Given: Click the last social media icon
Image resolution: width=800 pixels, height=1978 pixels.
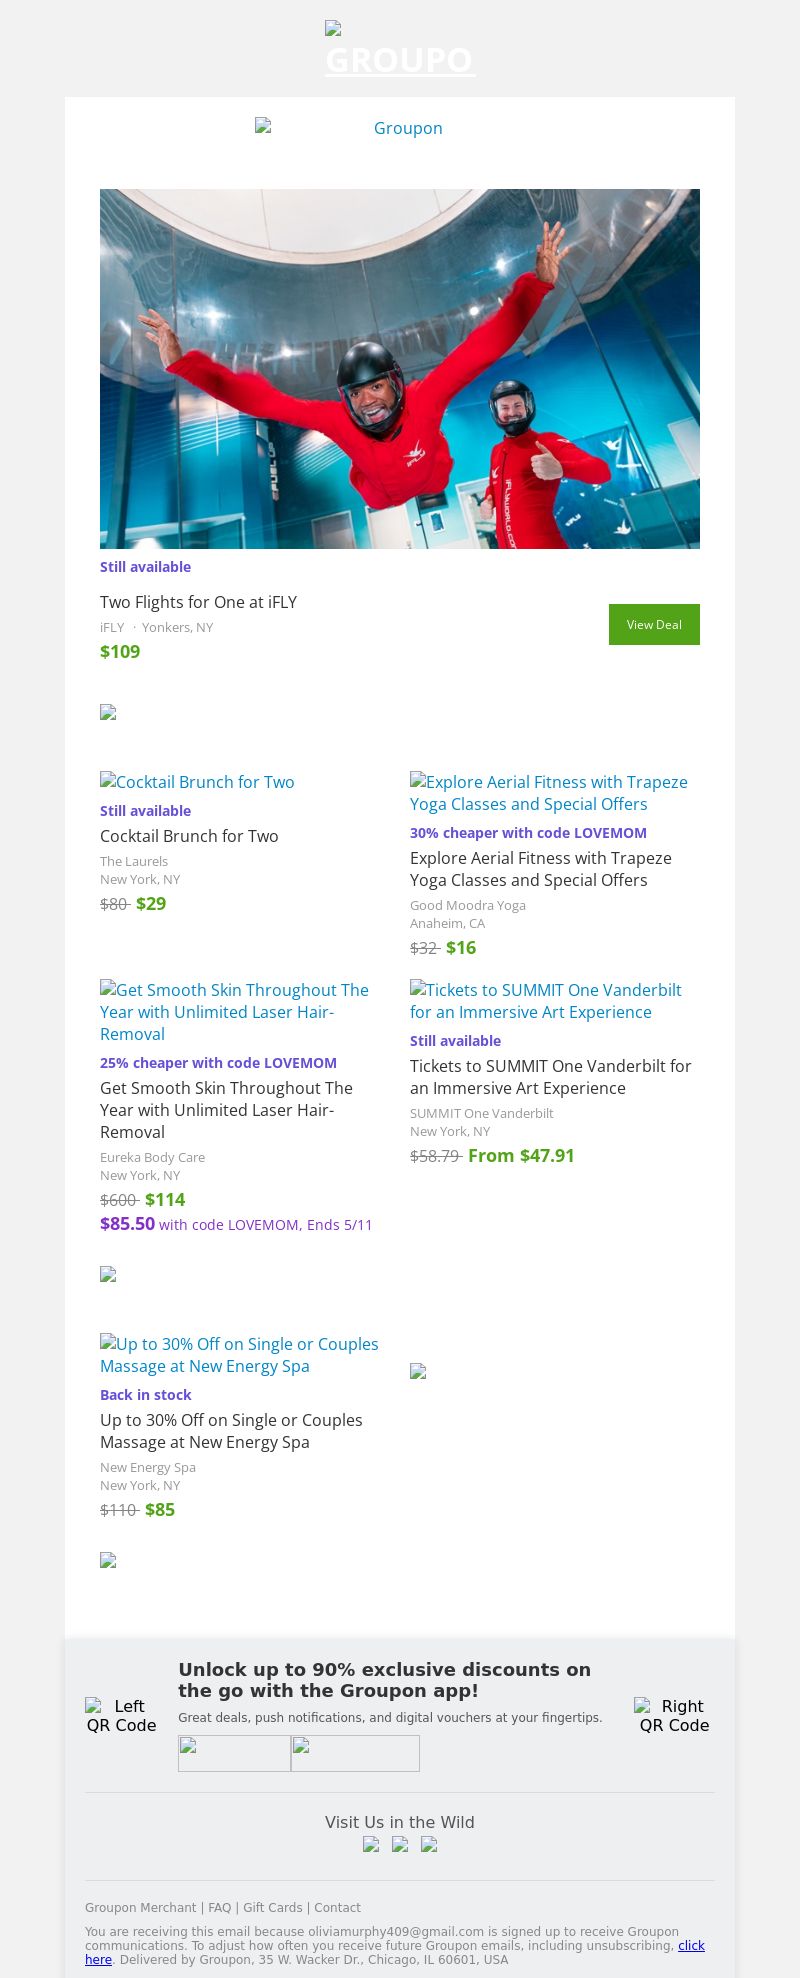Looking at the screenshot, I should pos(429,1845).
